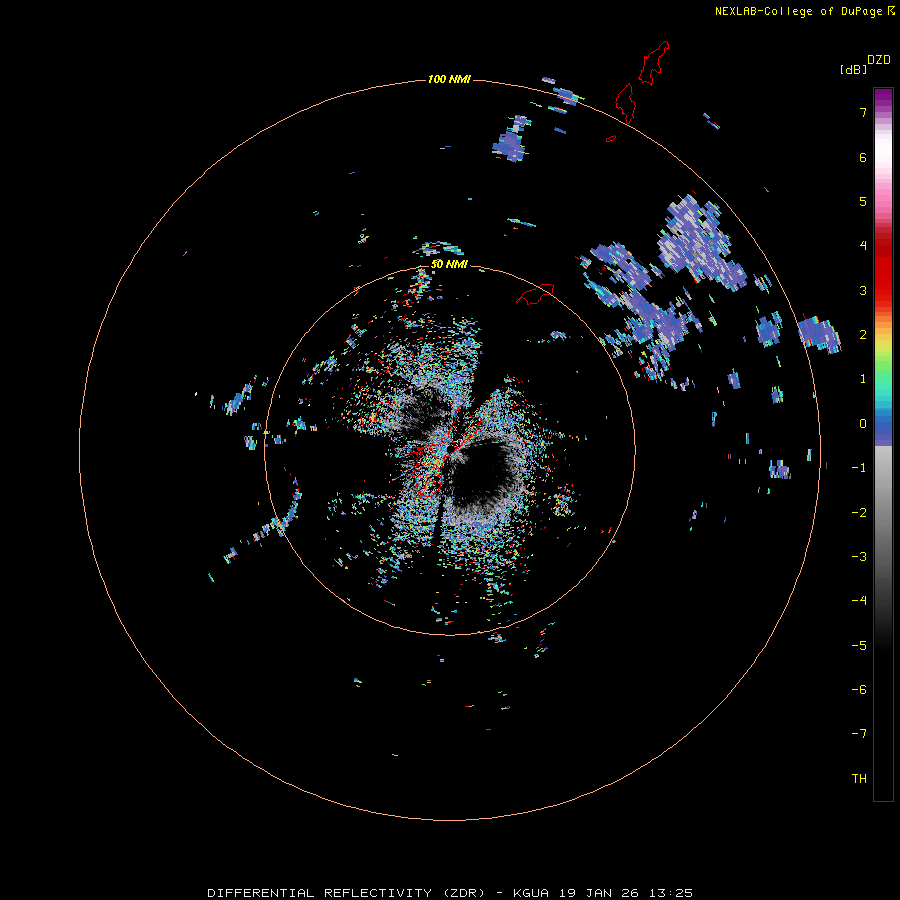Screen dimensions: 900x900
Task: Click the 1 value on color scale
Action: coord(863,379)
